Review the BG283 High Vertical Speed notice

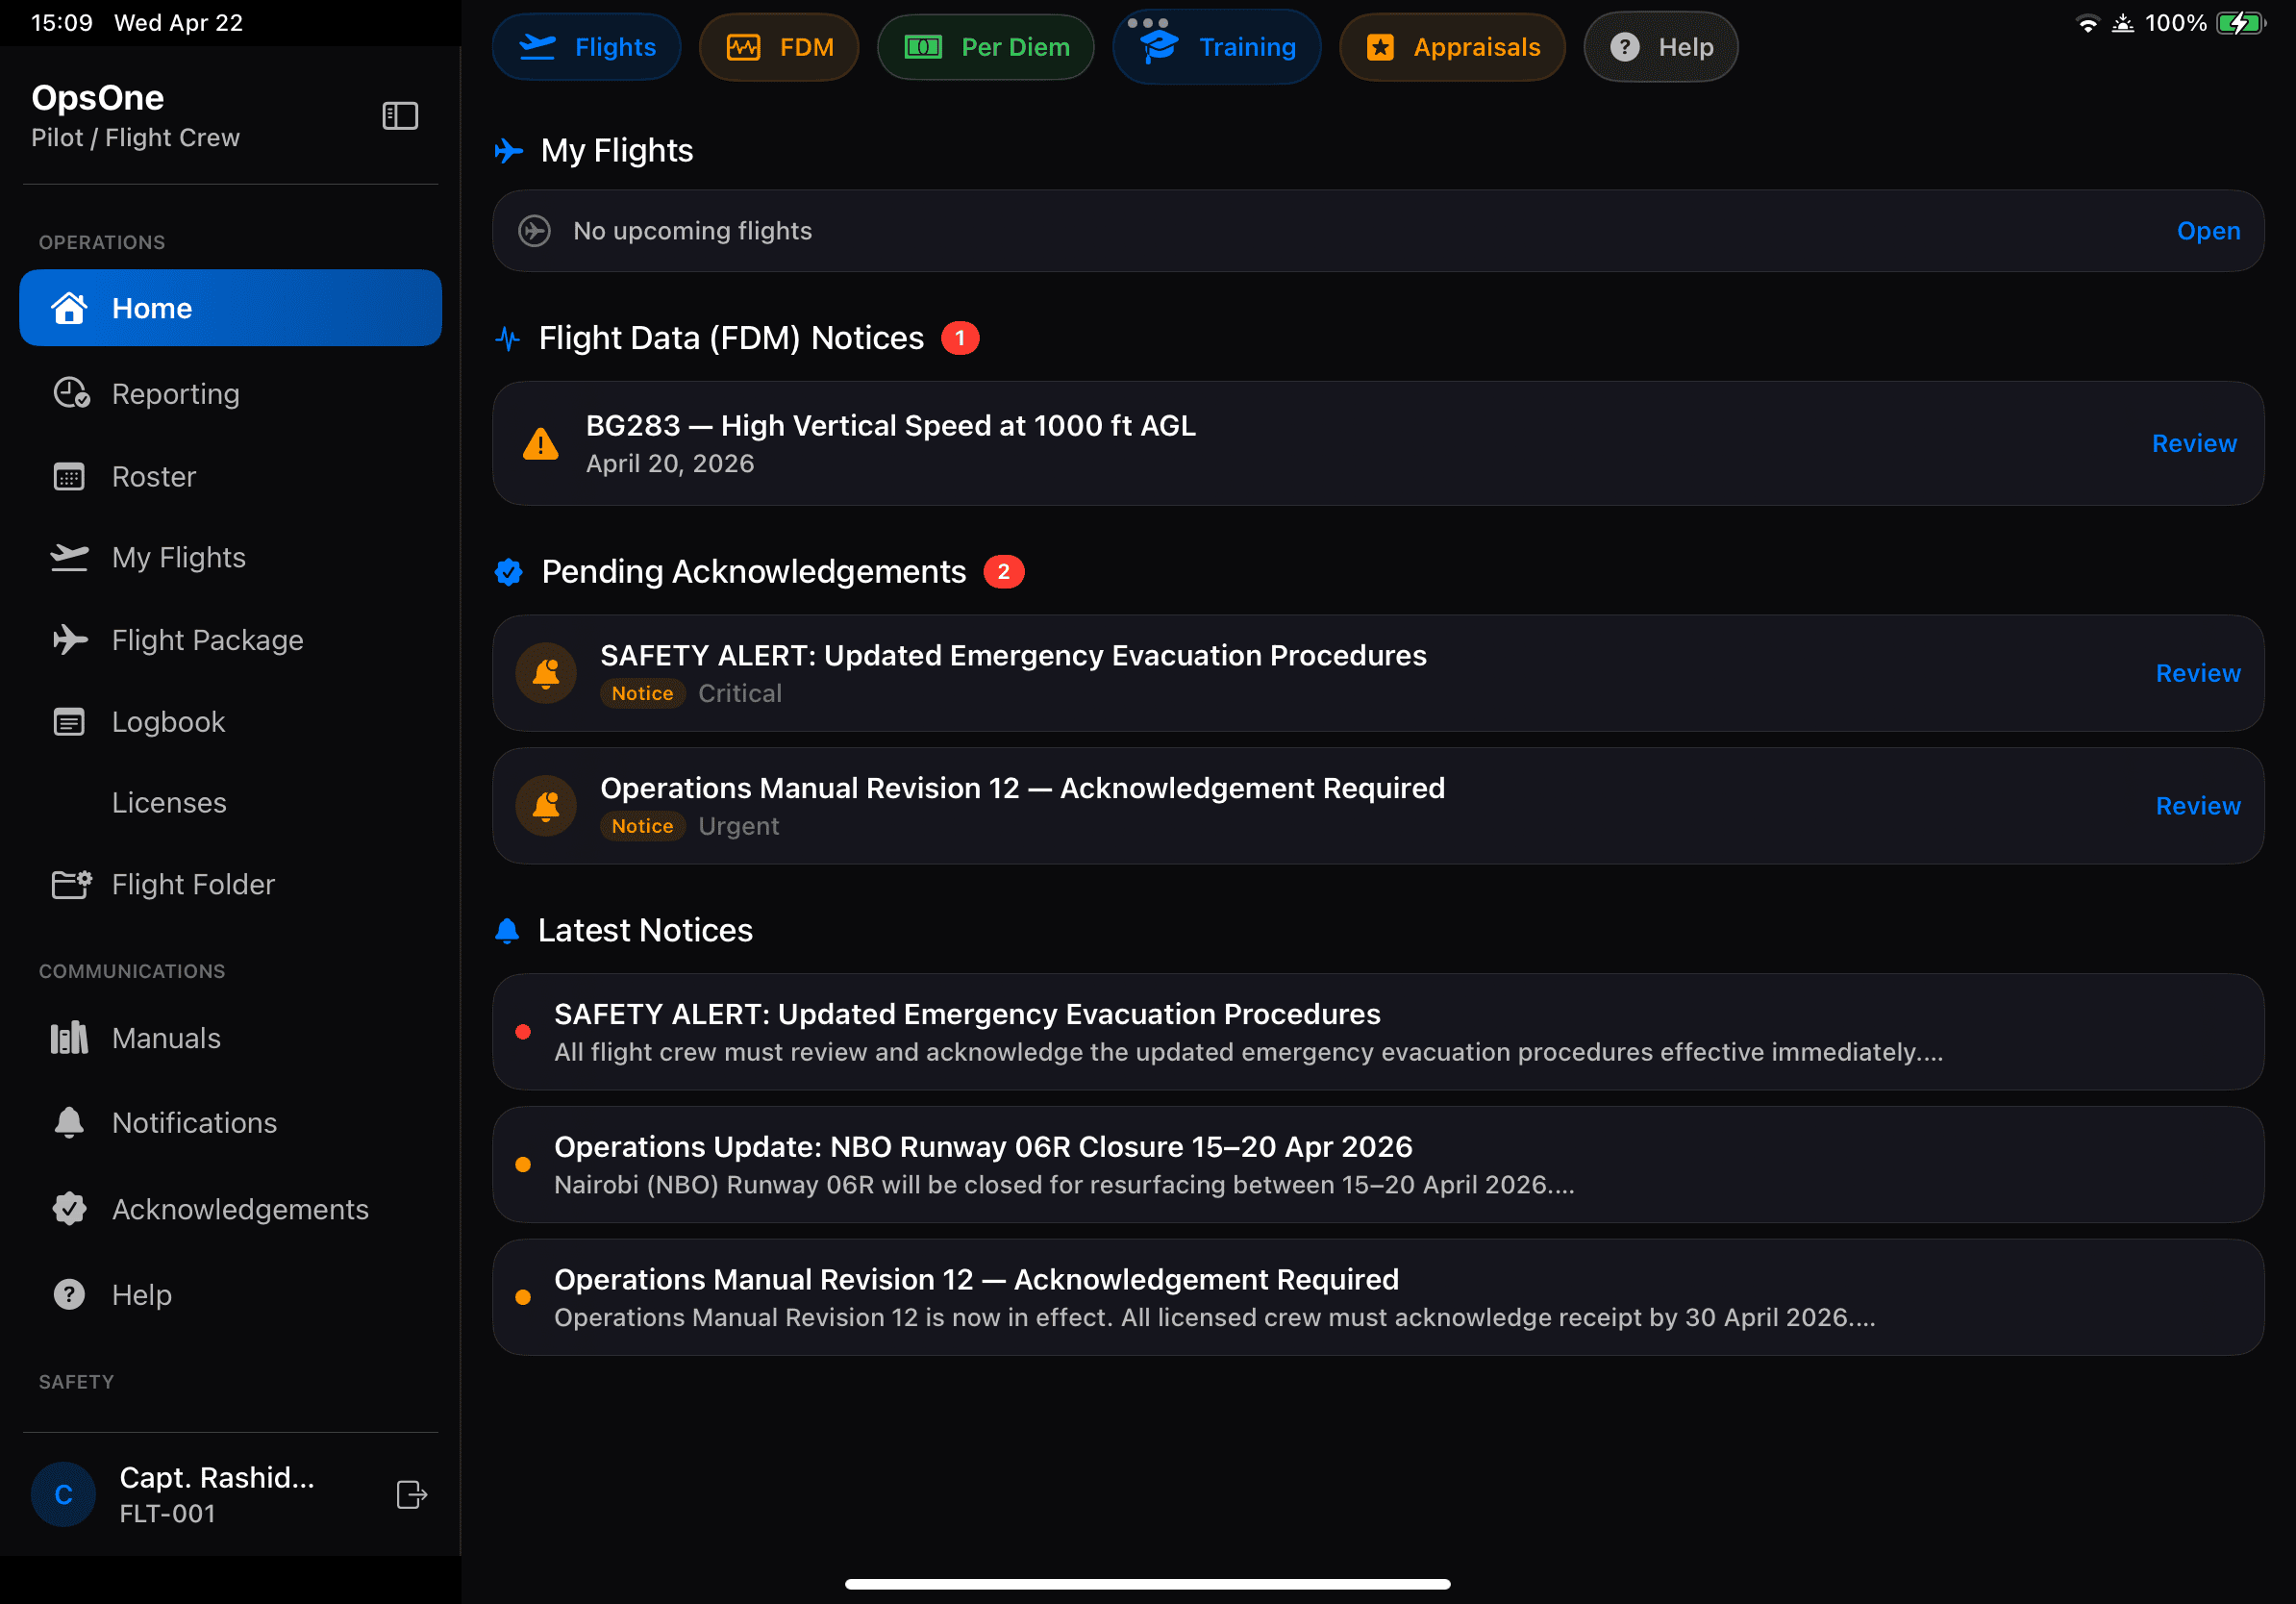[x=2194, y=443]
